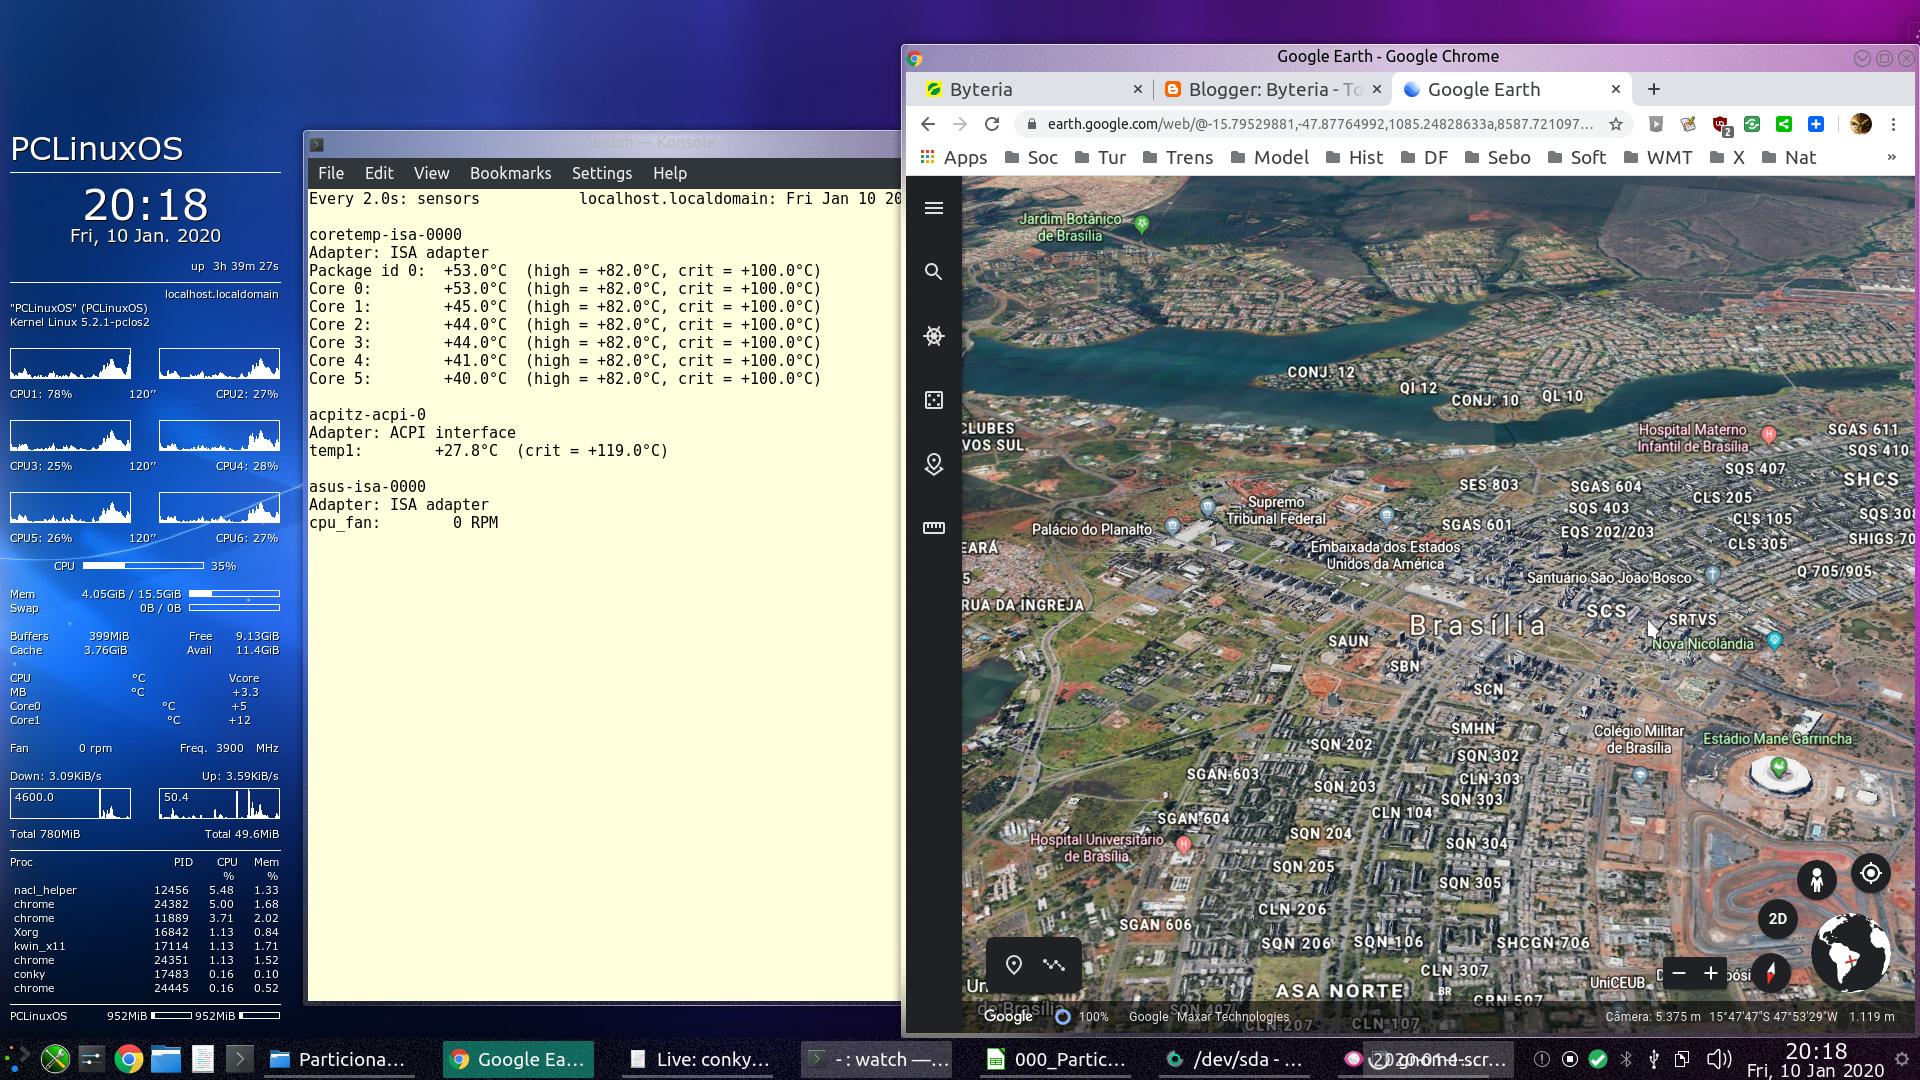
Task: Open the clipboard tray icon
Action: pos(1682,1059)
